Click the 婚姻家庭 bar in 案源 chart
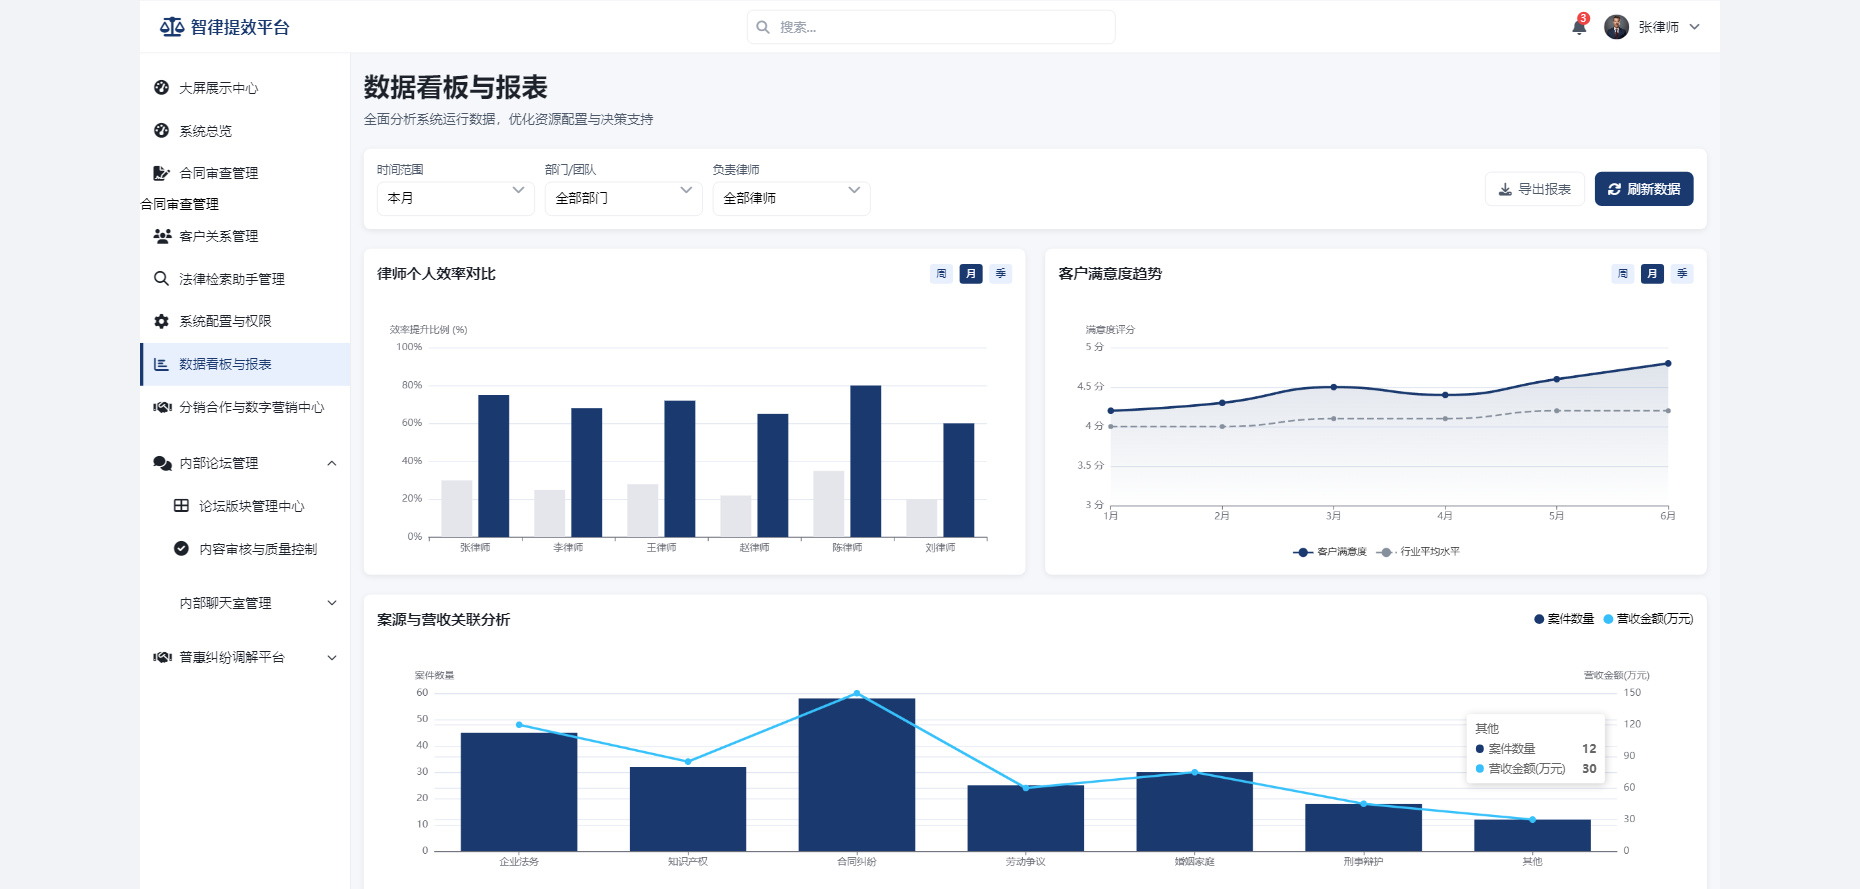 [x=1195, y=812]
